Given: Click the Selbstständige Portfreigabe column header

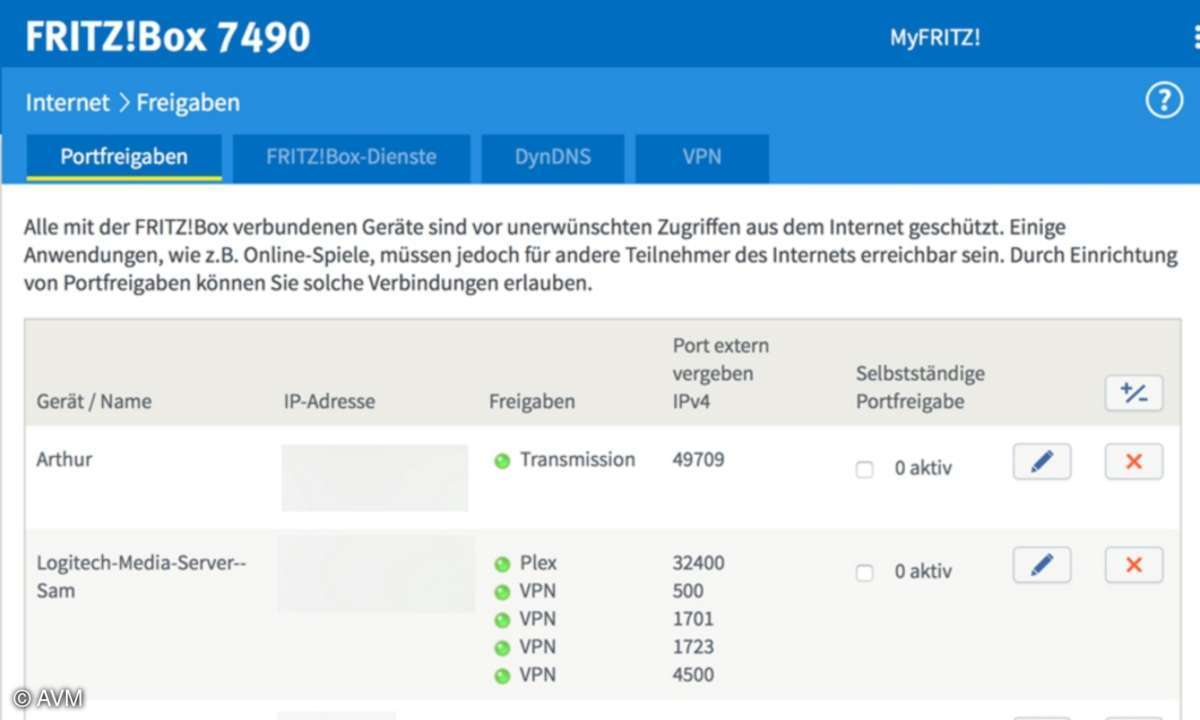Looking at the screenshot, I should tap(920, 388).
